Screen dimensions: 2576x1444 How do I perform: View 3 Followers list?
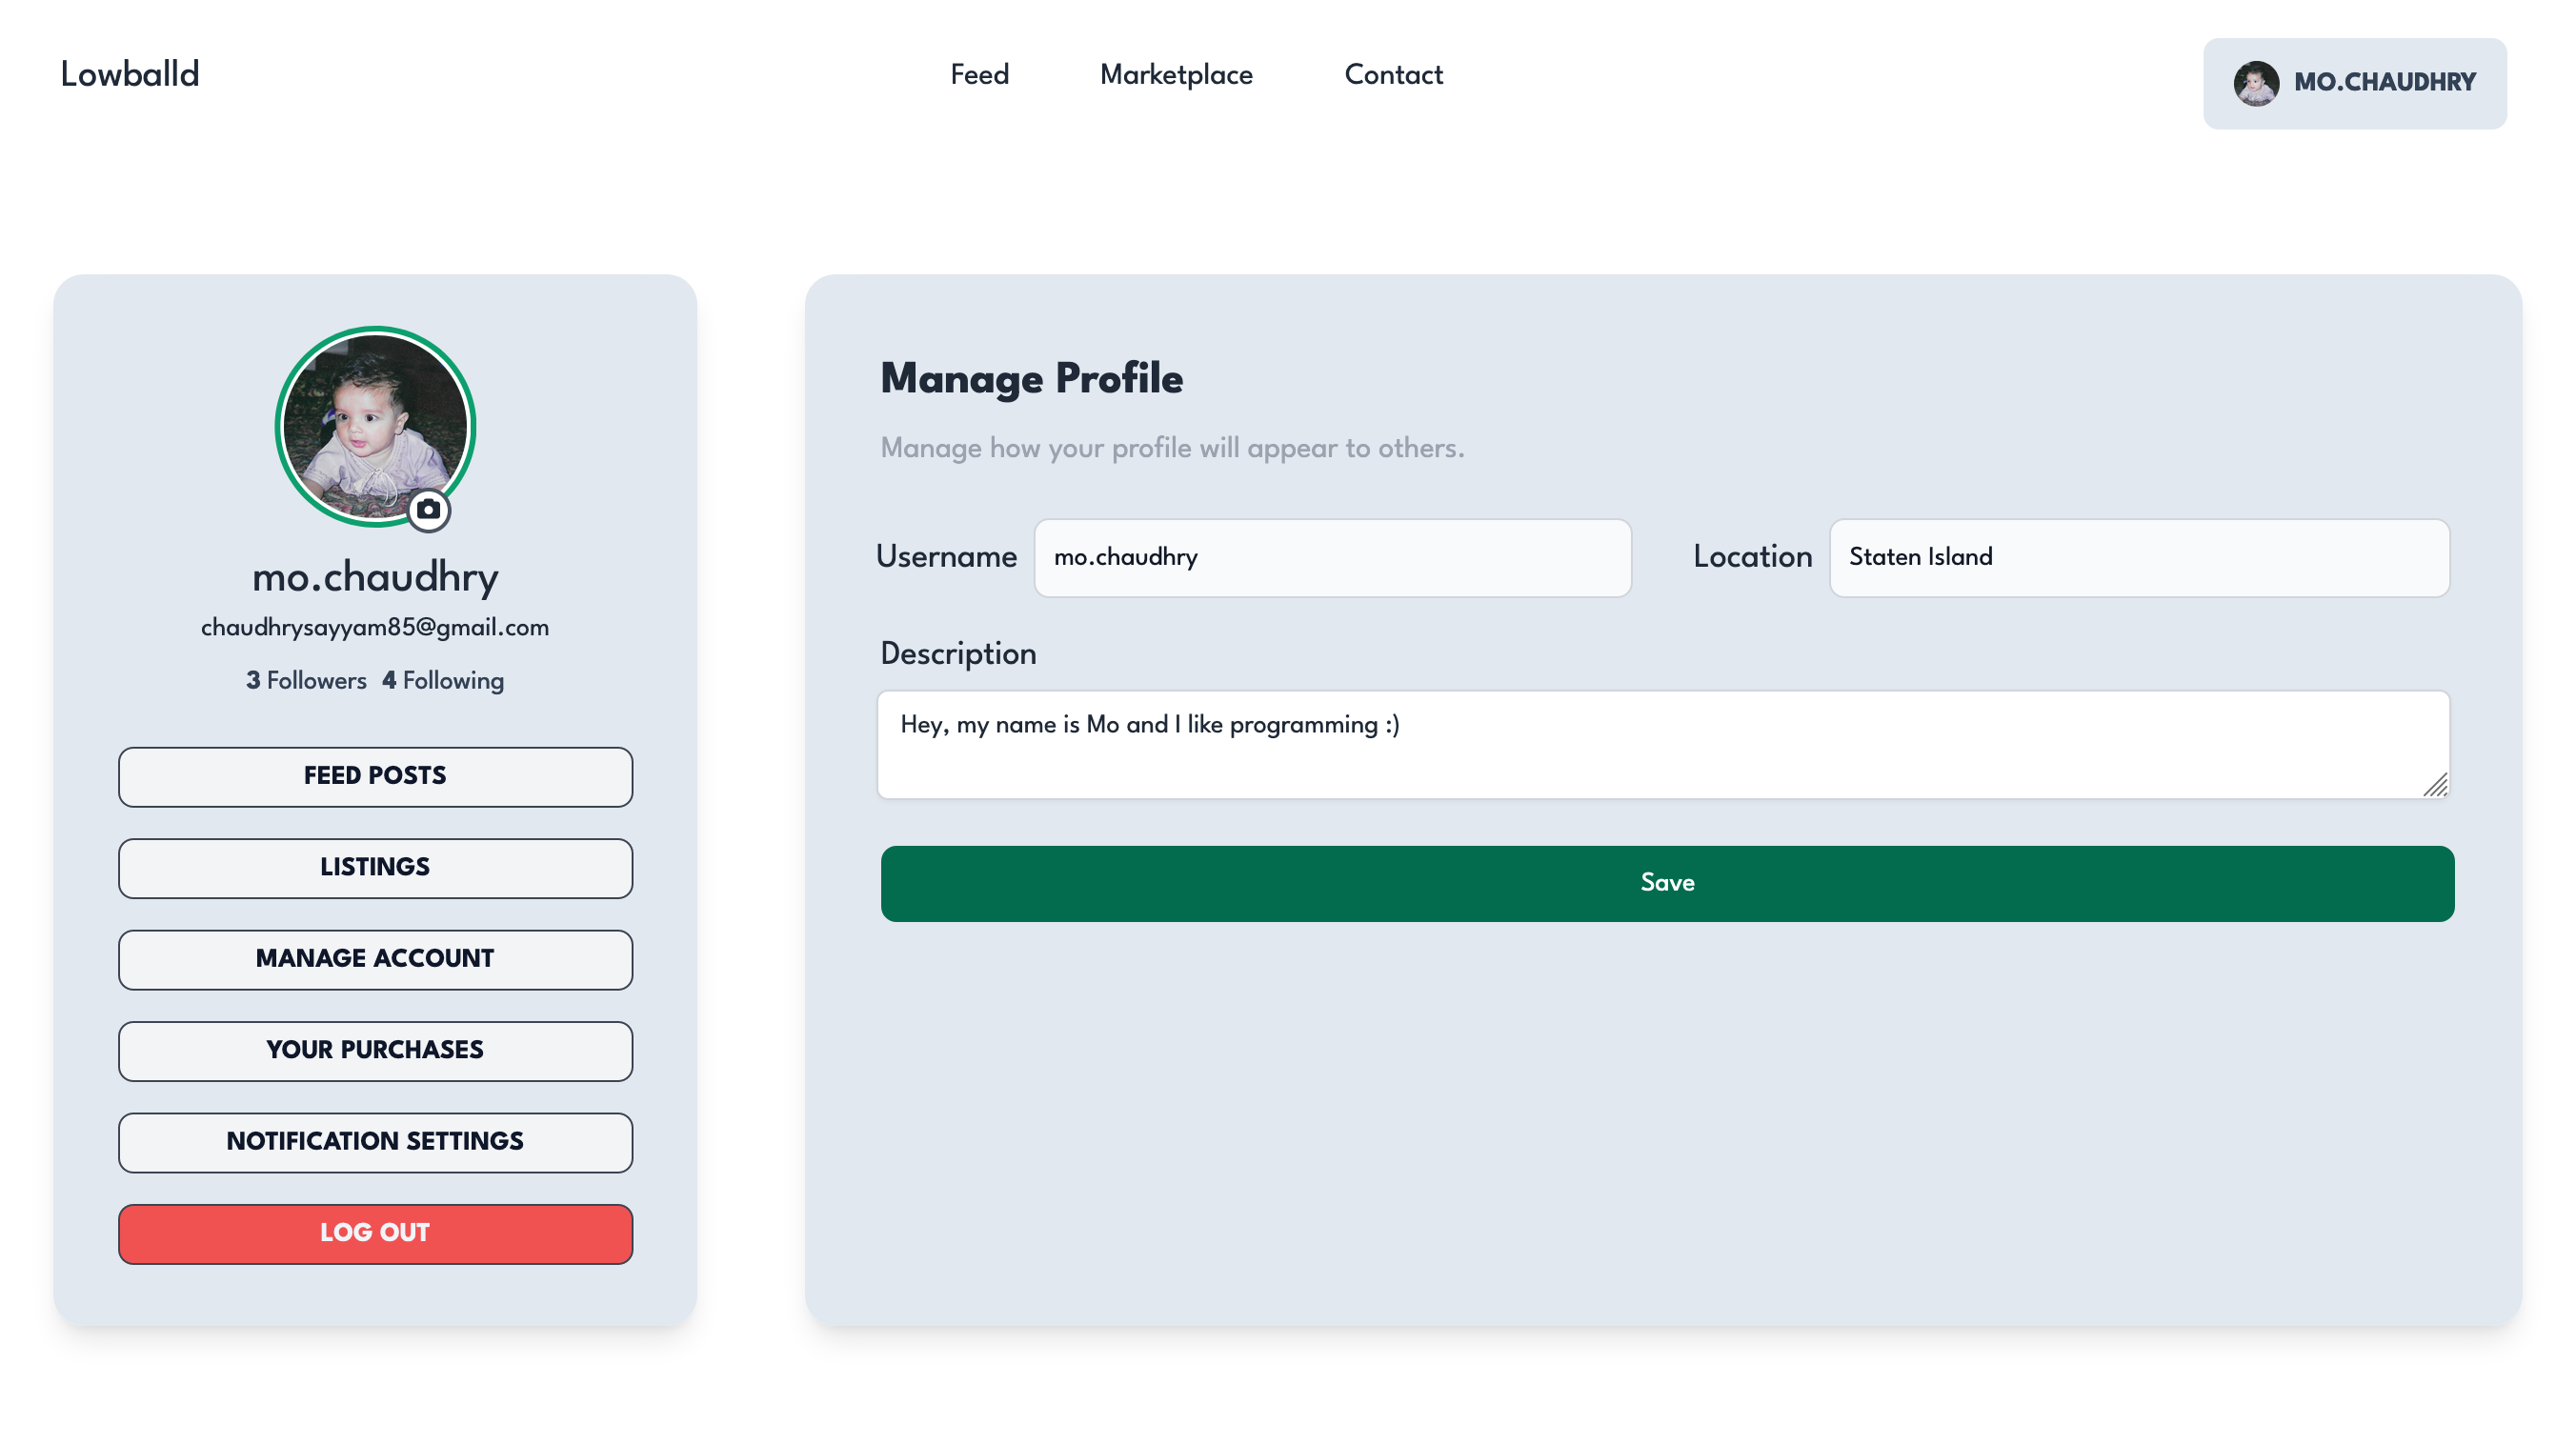click(306, 681)
